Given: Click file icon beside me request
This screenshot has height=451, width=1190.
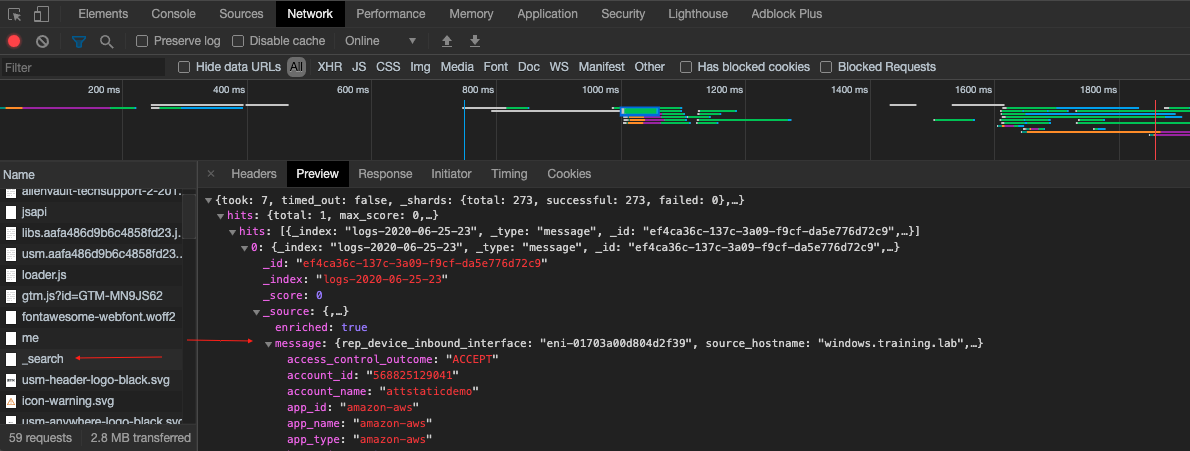Looking at the screenshot, I should tap(11, 337).
